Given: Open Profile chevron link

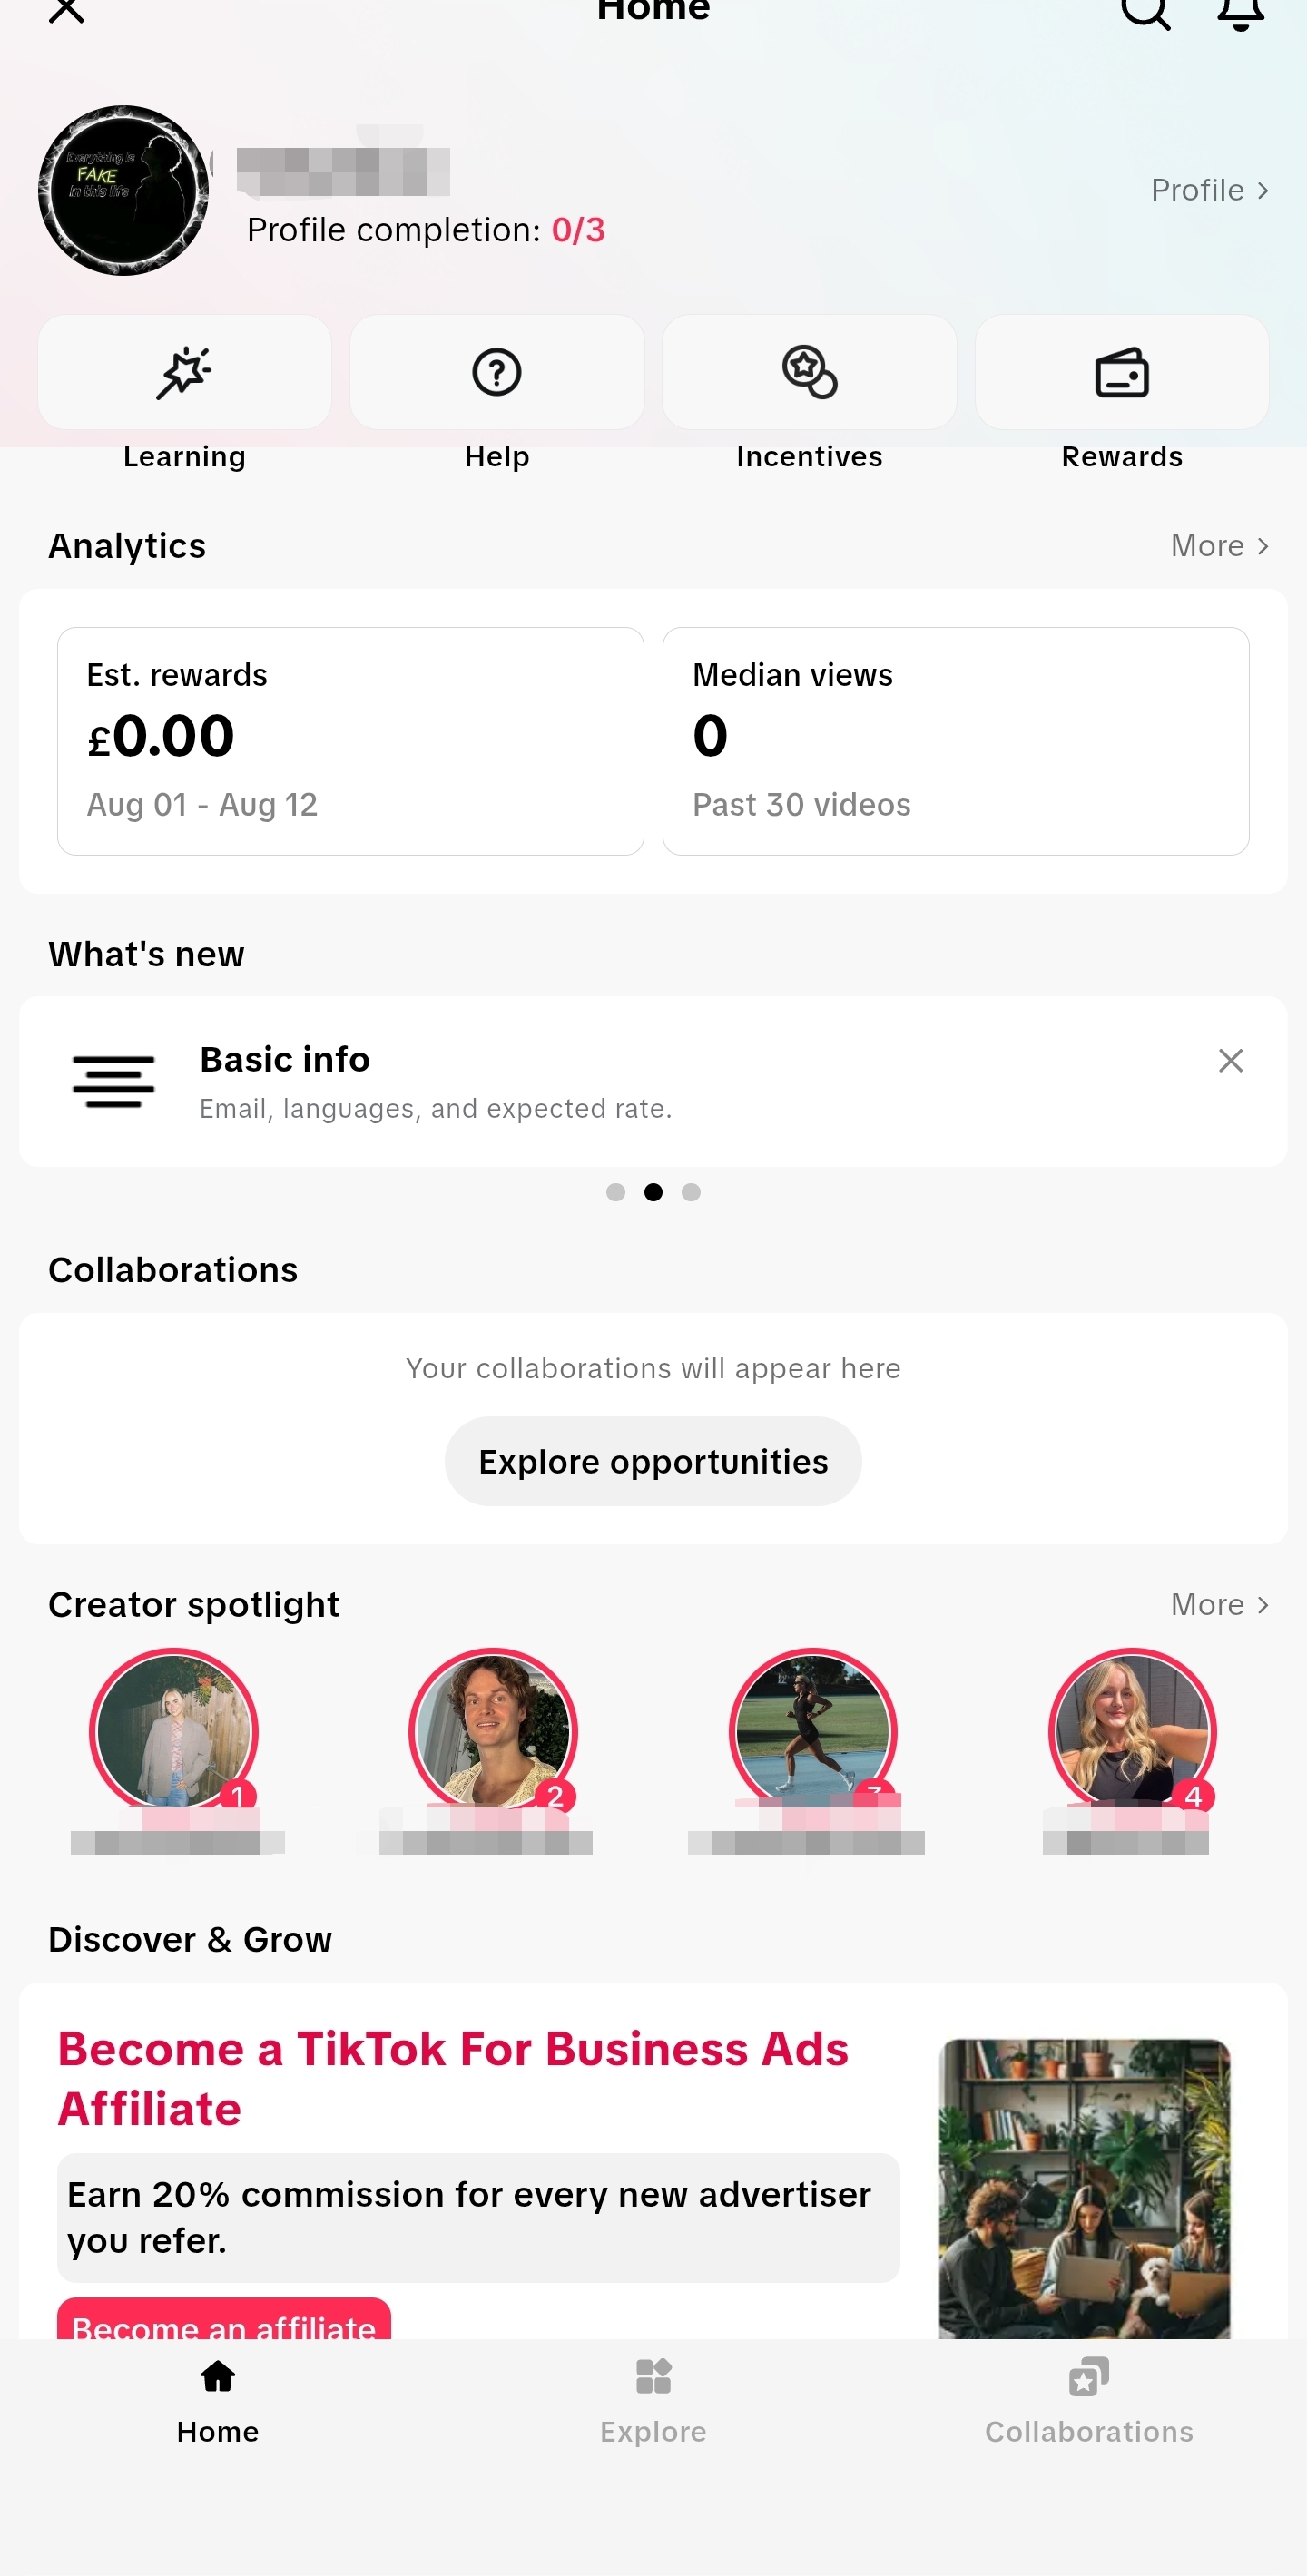Looking at the screenshot, I should coord(1209,190).
